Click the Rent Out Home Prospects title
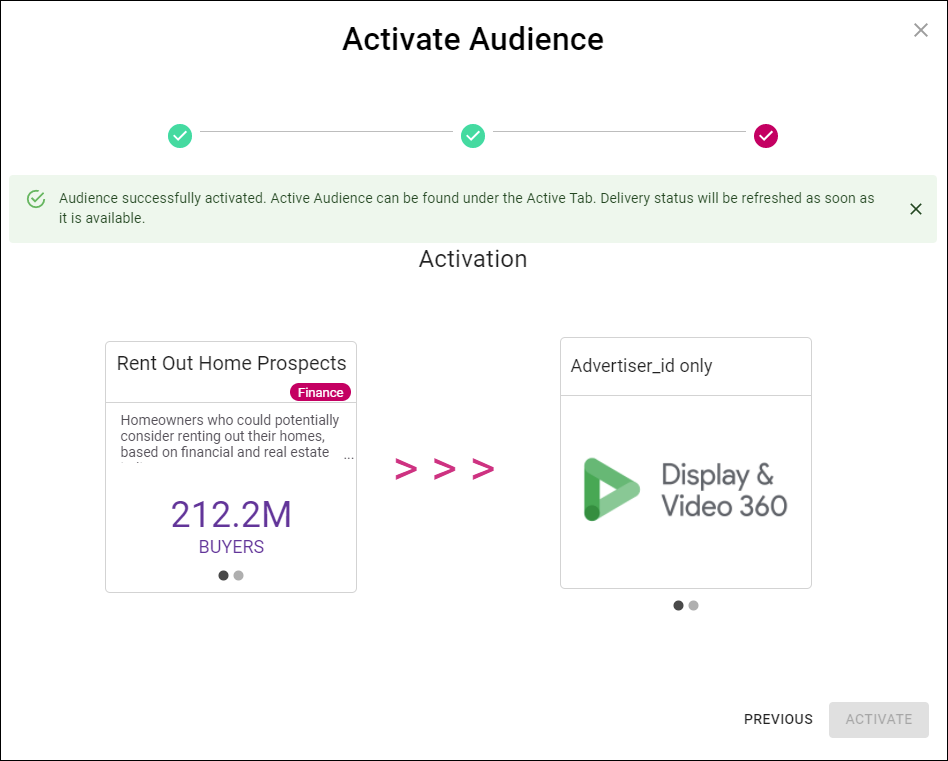Image resolution: width=948 pixels, height=761 pixels. [x=232, y=363]
